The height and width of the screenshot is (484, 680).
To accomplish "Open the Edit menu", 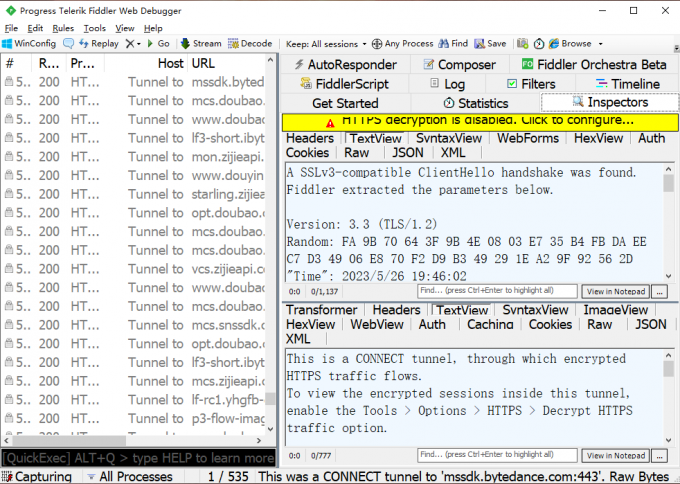I will 35,28.
